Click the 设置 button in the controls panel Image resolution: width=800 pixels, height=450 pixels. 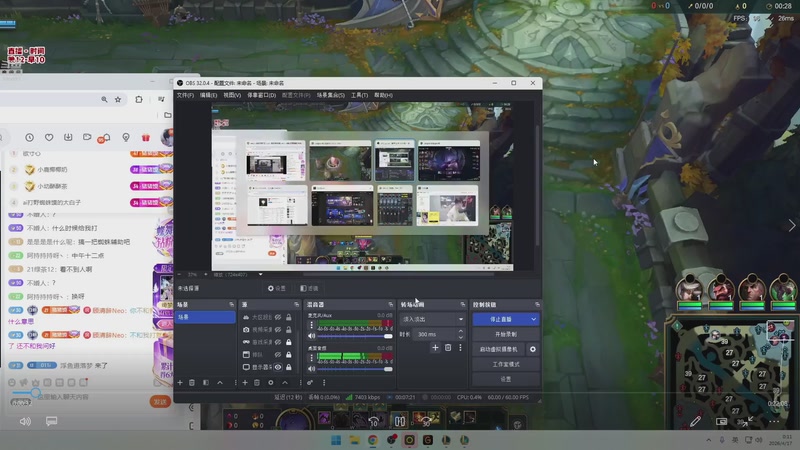point(506,379)
